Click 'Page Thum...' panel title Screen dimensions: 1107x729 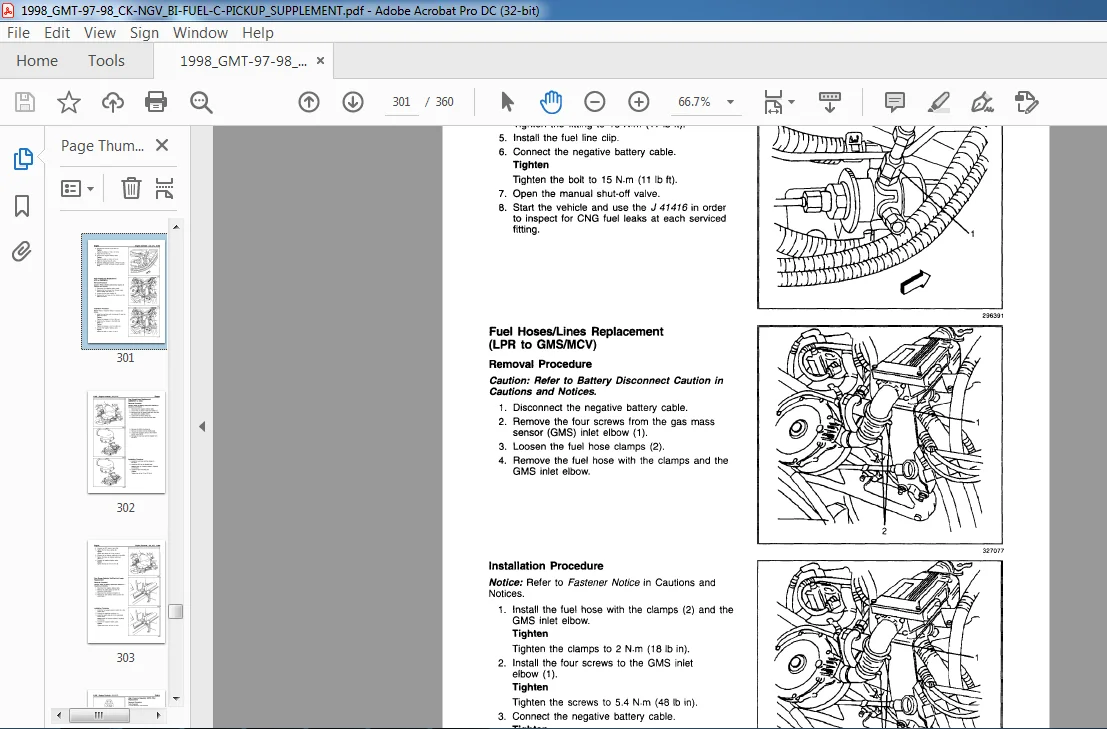[102, 145]
